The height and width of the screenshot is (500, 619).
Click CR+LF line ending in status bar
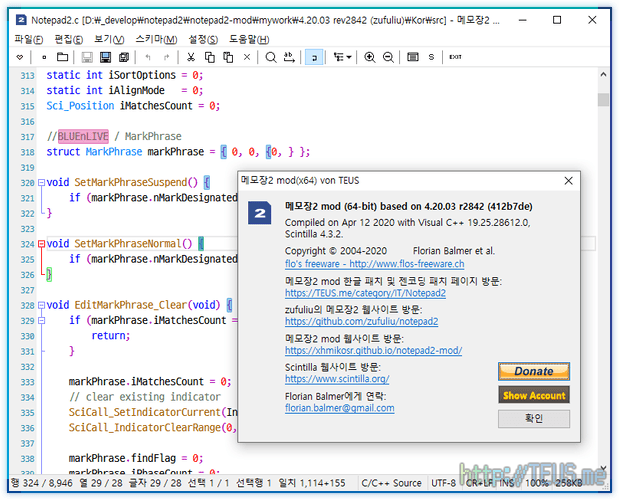point(480,483)
